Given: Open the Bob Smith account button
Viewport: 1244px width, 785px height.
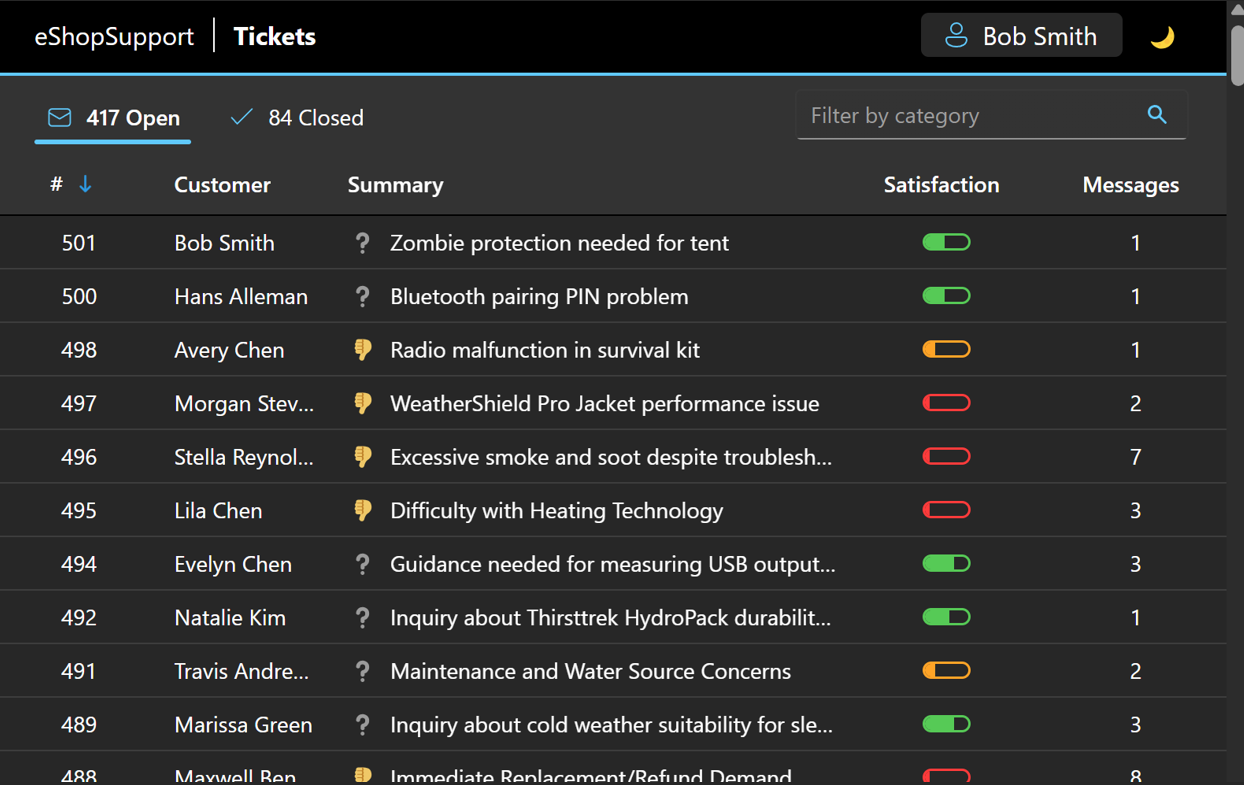Looking at the screenshot, I should 1021,36.
